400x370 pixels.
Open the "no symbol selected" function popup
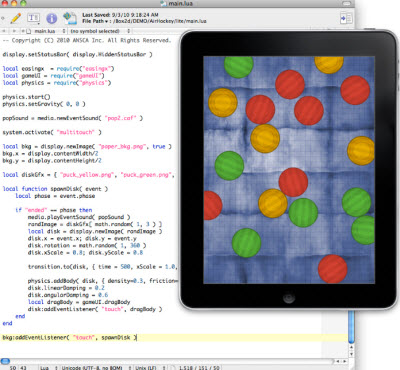(99, 31)
